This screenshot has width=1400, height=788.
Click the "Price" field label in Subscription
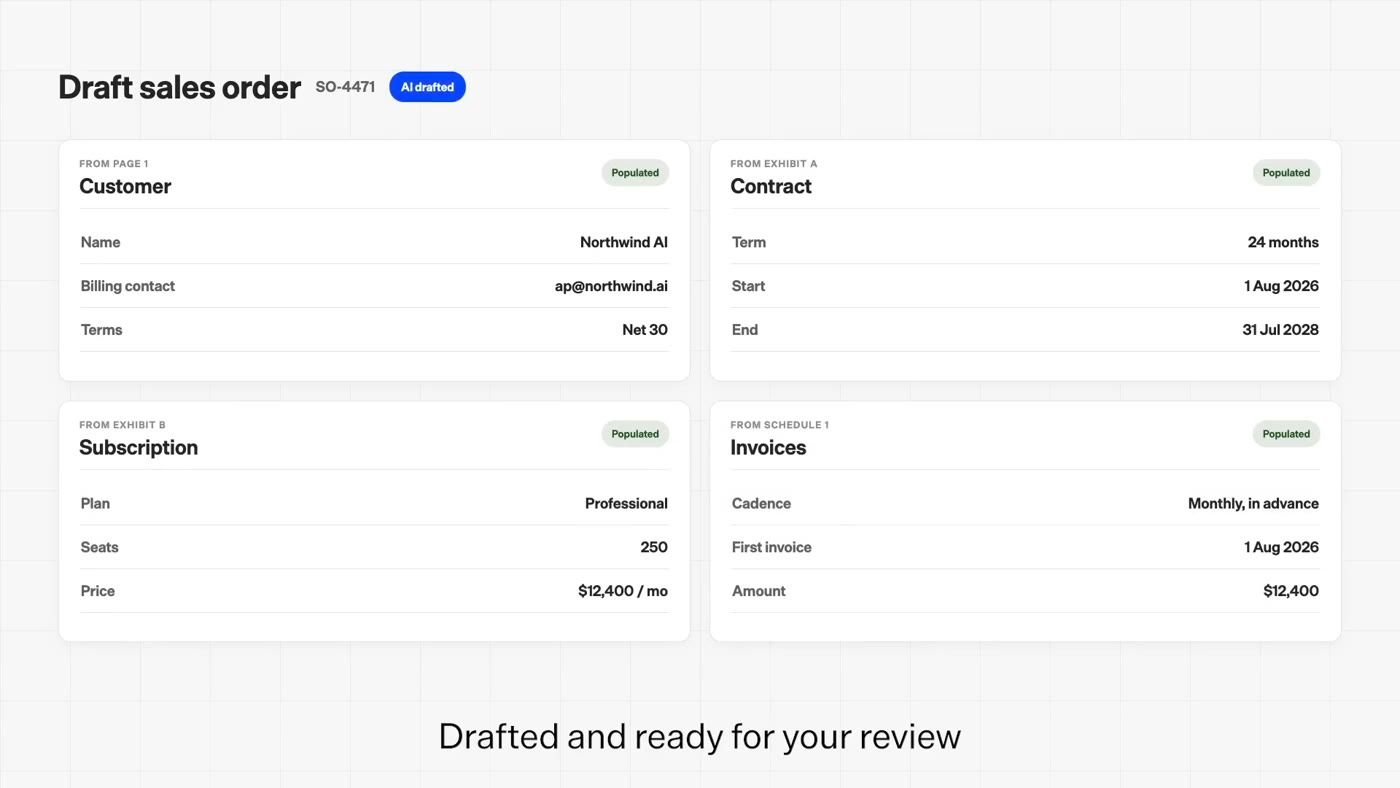(x=98, y=591)
